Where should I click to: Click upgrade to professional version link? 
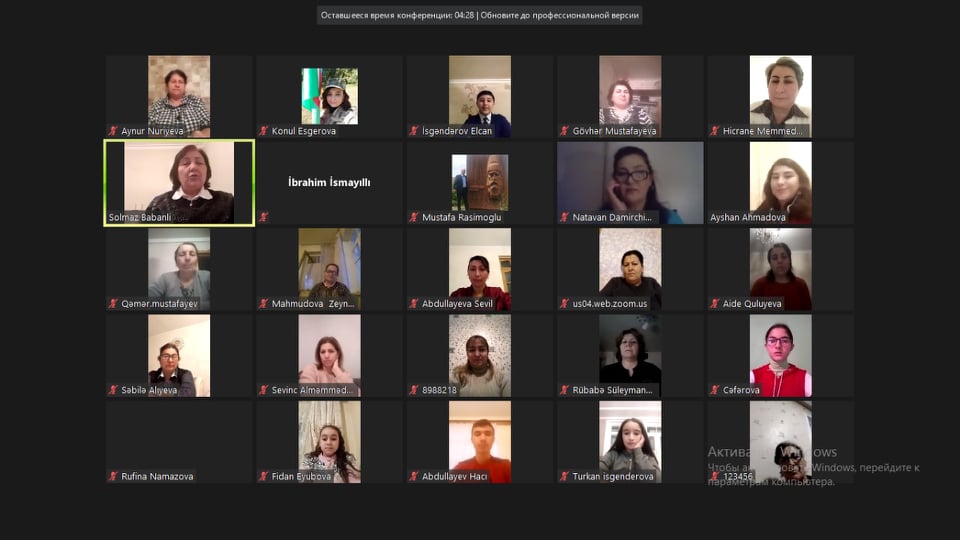pos(560,16)
